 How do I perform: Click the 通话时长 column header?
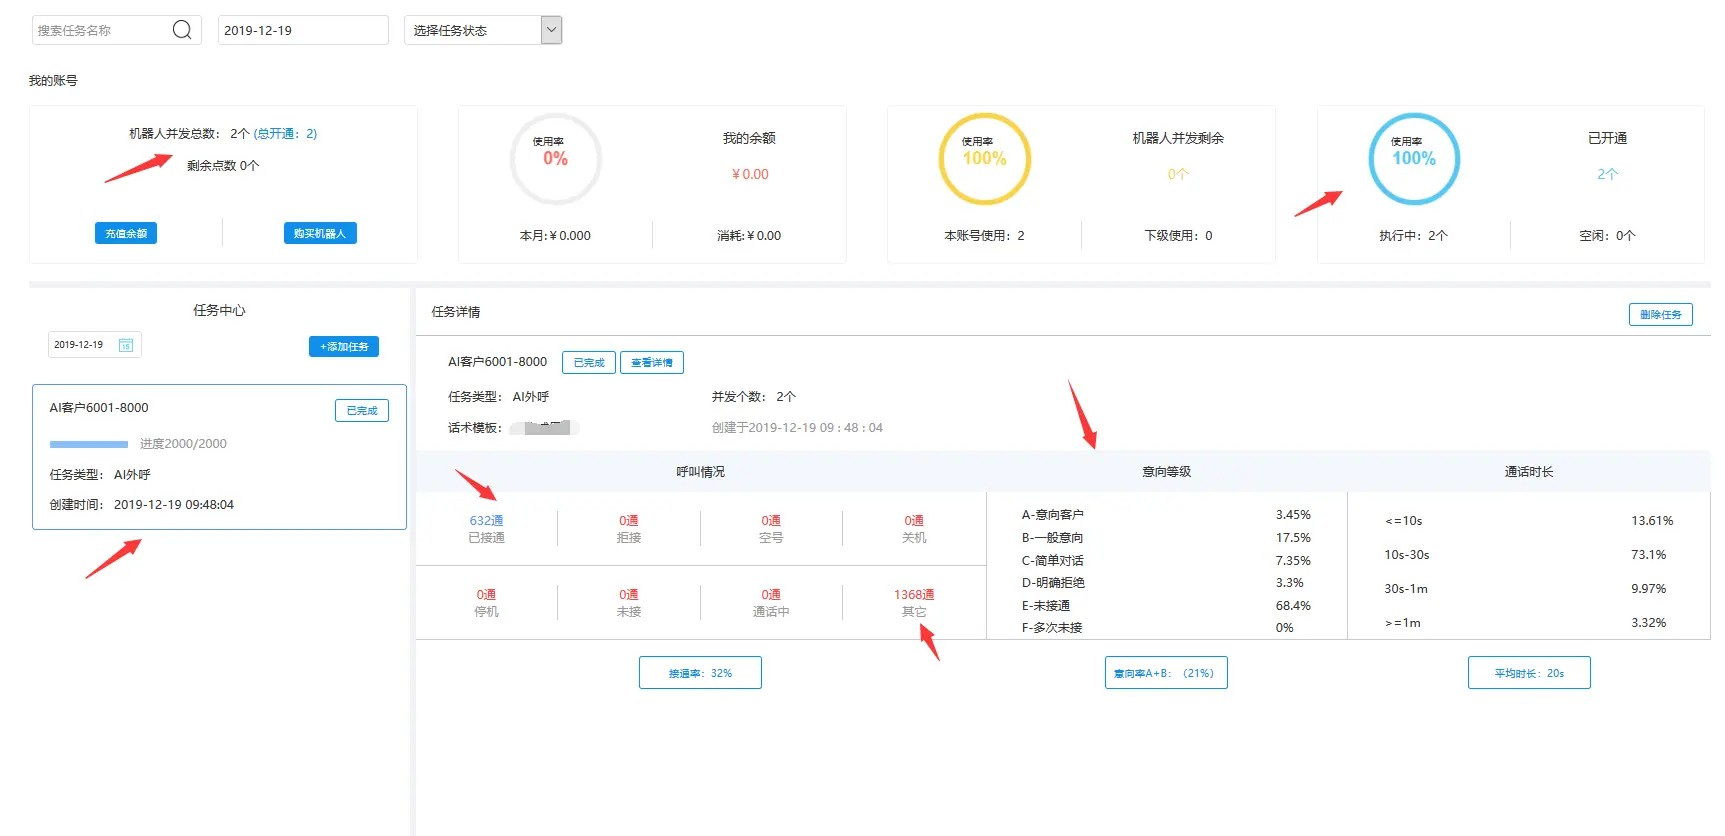click(1529, 472)
